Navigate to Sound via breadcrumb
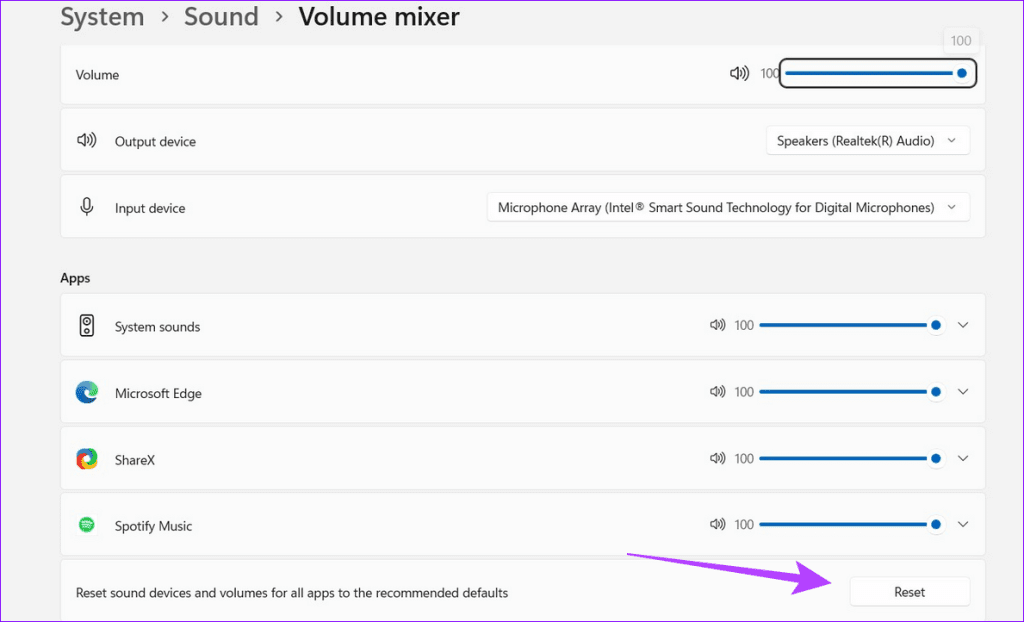The height and width of the screenshot is (622, 1024). (x=221, y=17)
